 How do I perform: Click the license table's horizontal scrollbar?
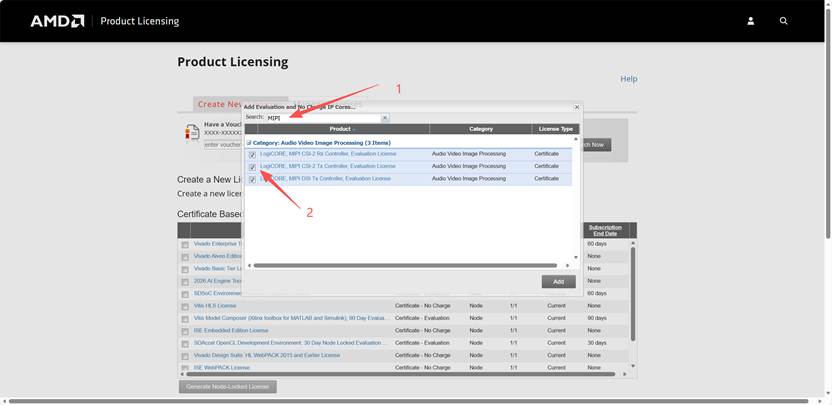pos(402,374)
